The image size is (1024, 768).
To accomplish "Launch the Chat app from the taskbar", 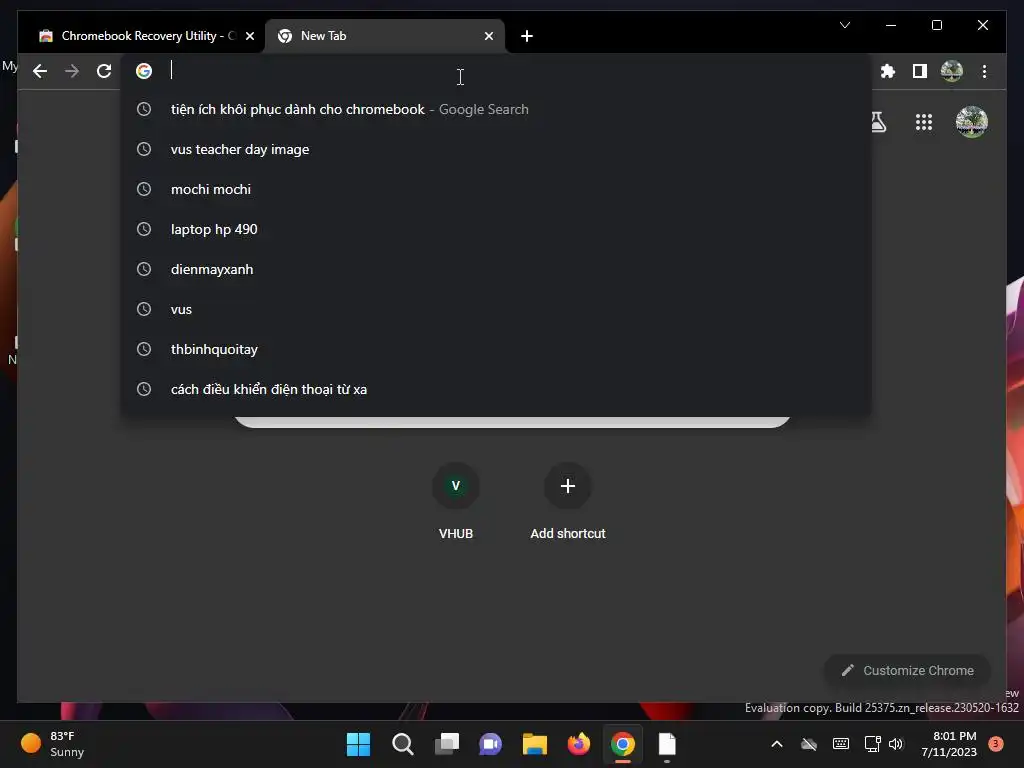I will pyautogui.click(x=490, y=744).
